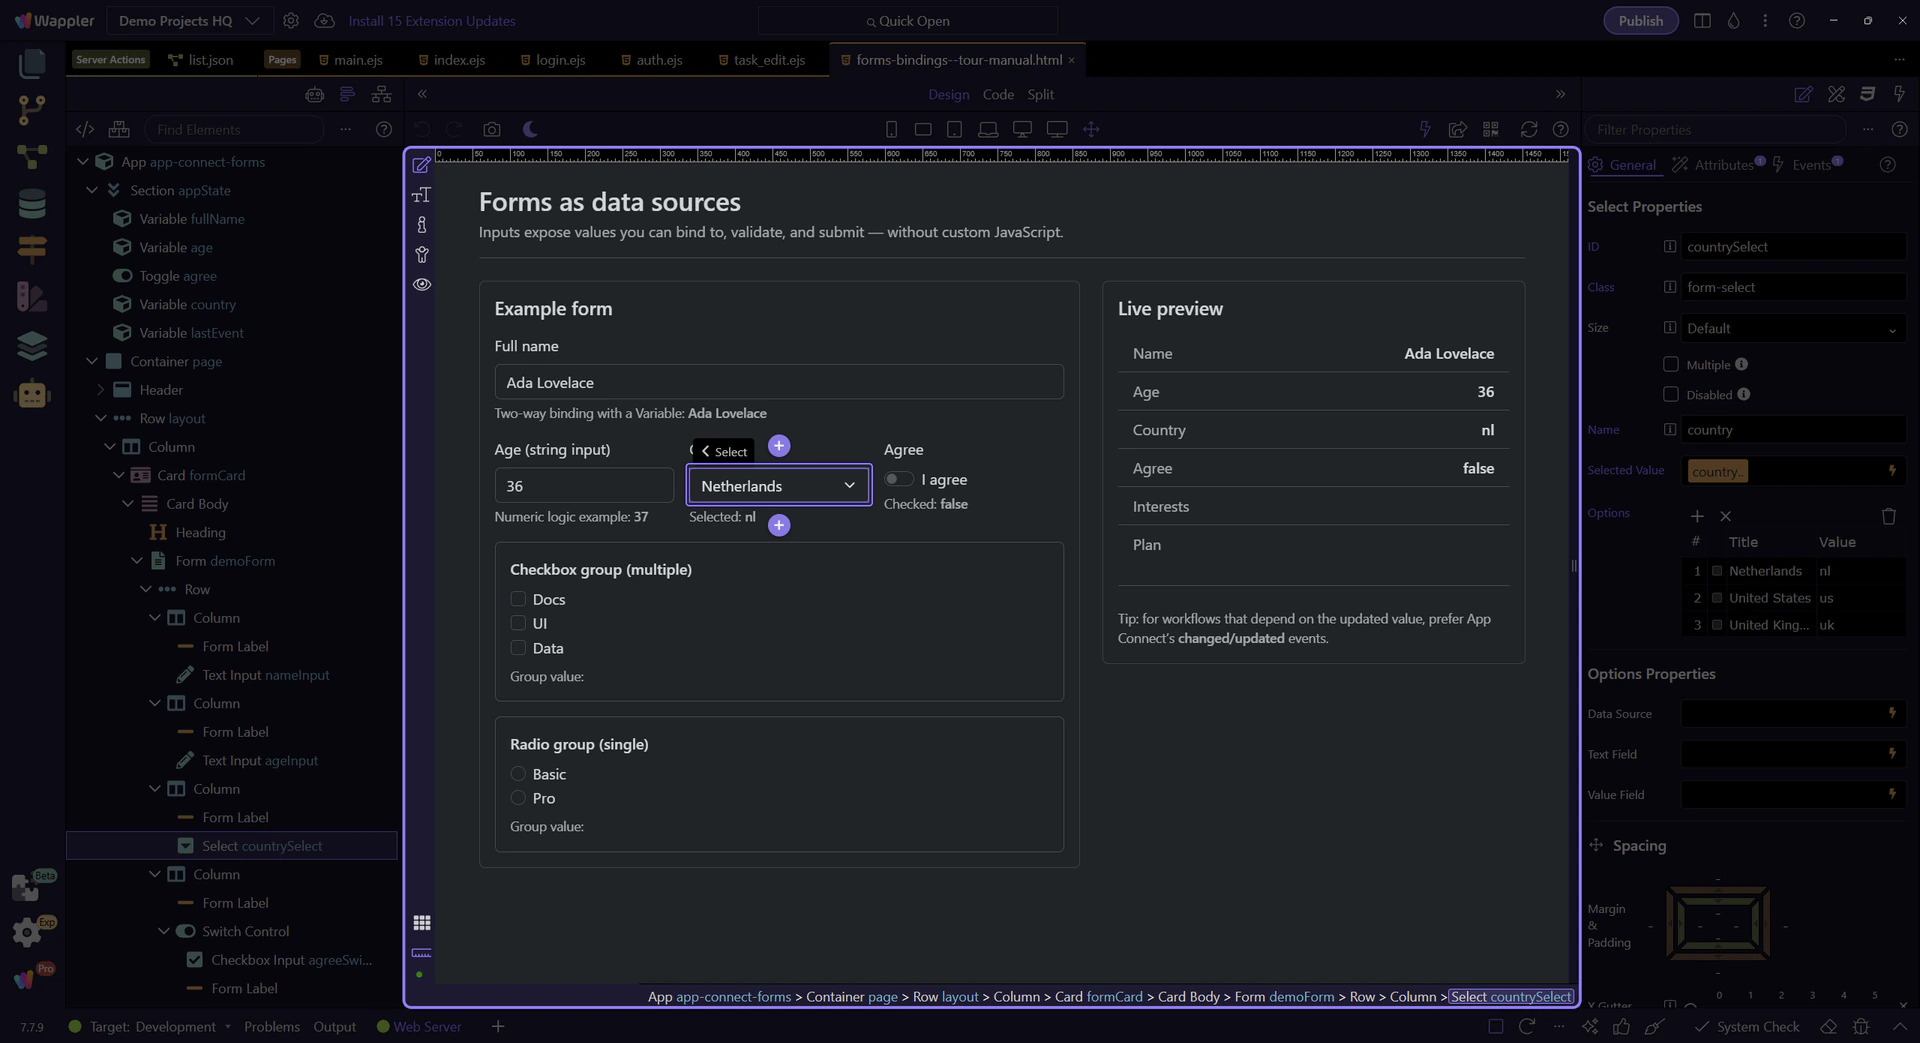Open project settings gear icon
This screenshot has width=1920, height=1043.
(x=291, y=21)
